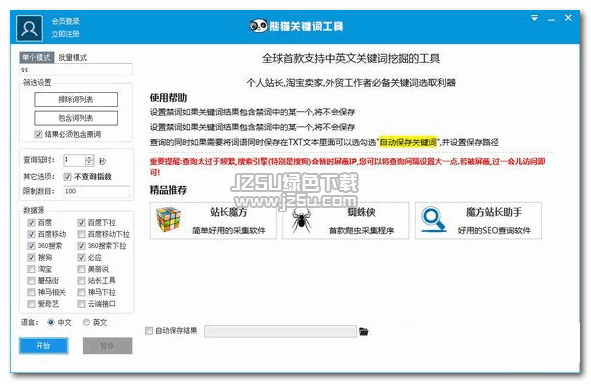The image size is (591, 384).
Task: Click the 首款爬虫采集程序 caption
Action: tap(361, 231)
